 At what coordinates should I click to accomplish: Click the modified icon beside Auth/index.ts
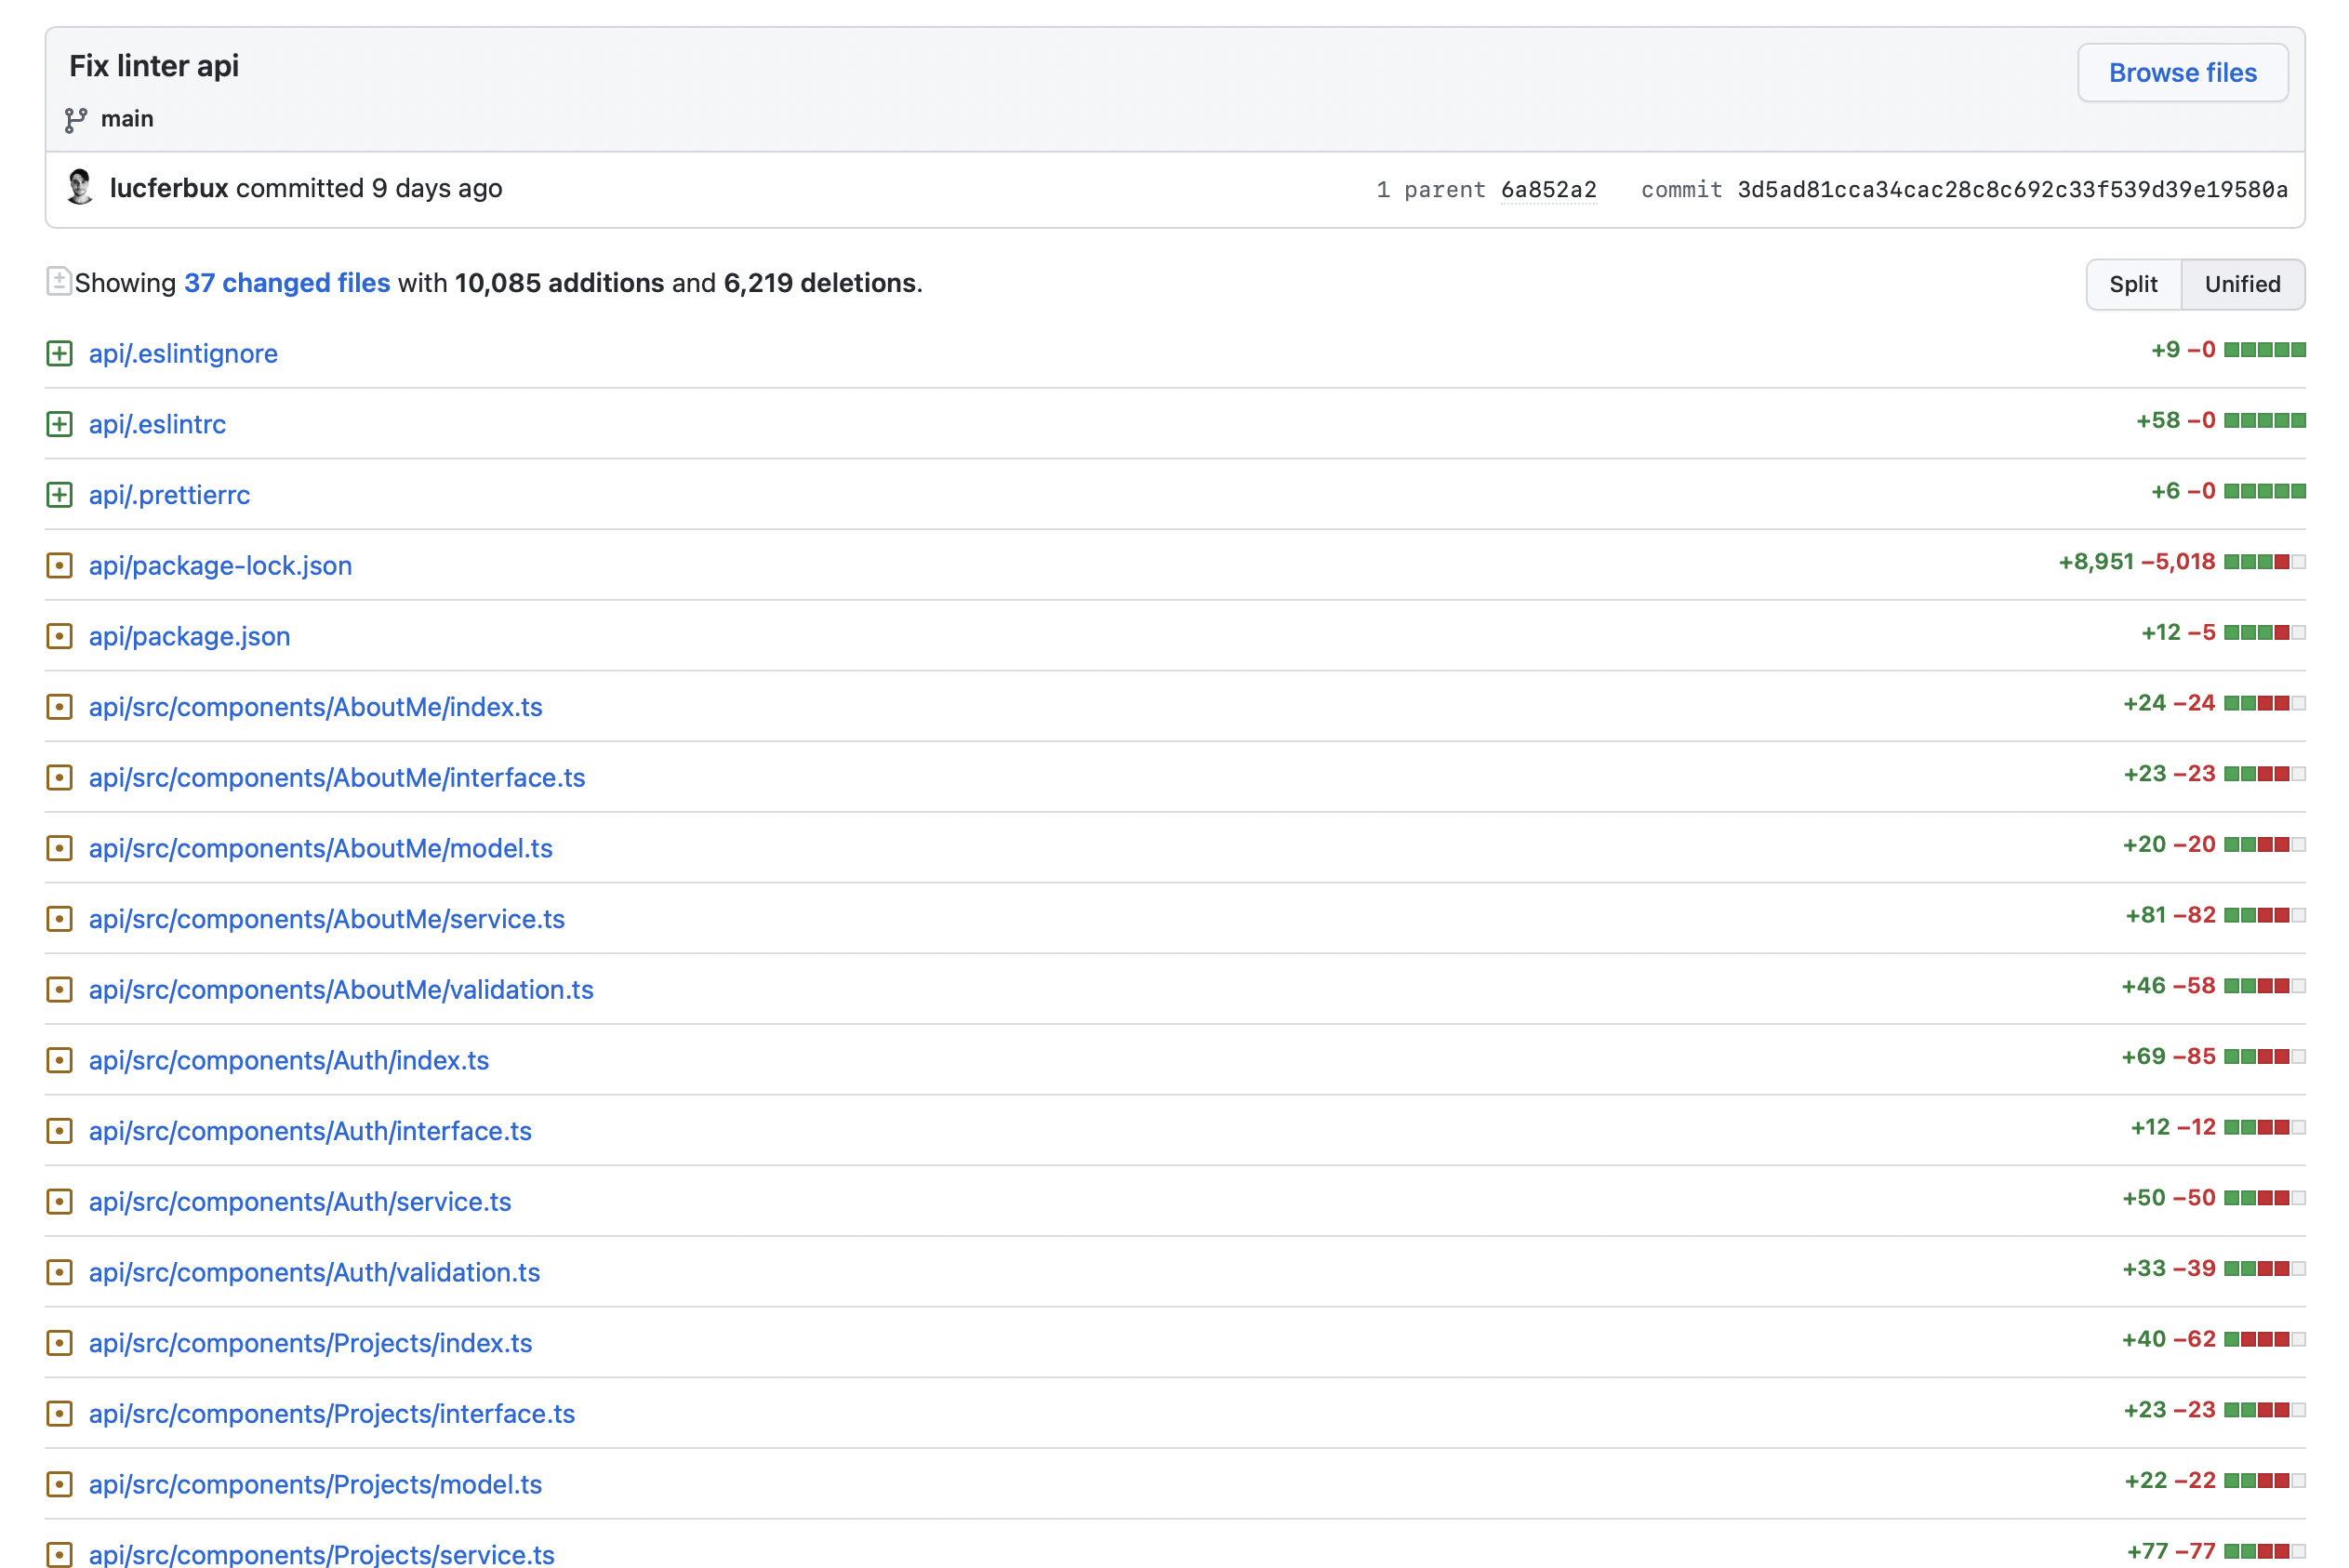pos(59,1060)
